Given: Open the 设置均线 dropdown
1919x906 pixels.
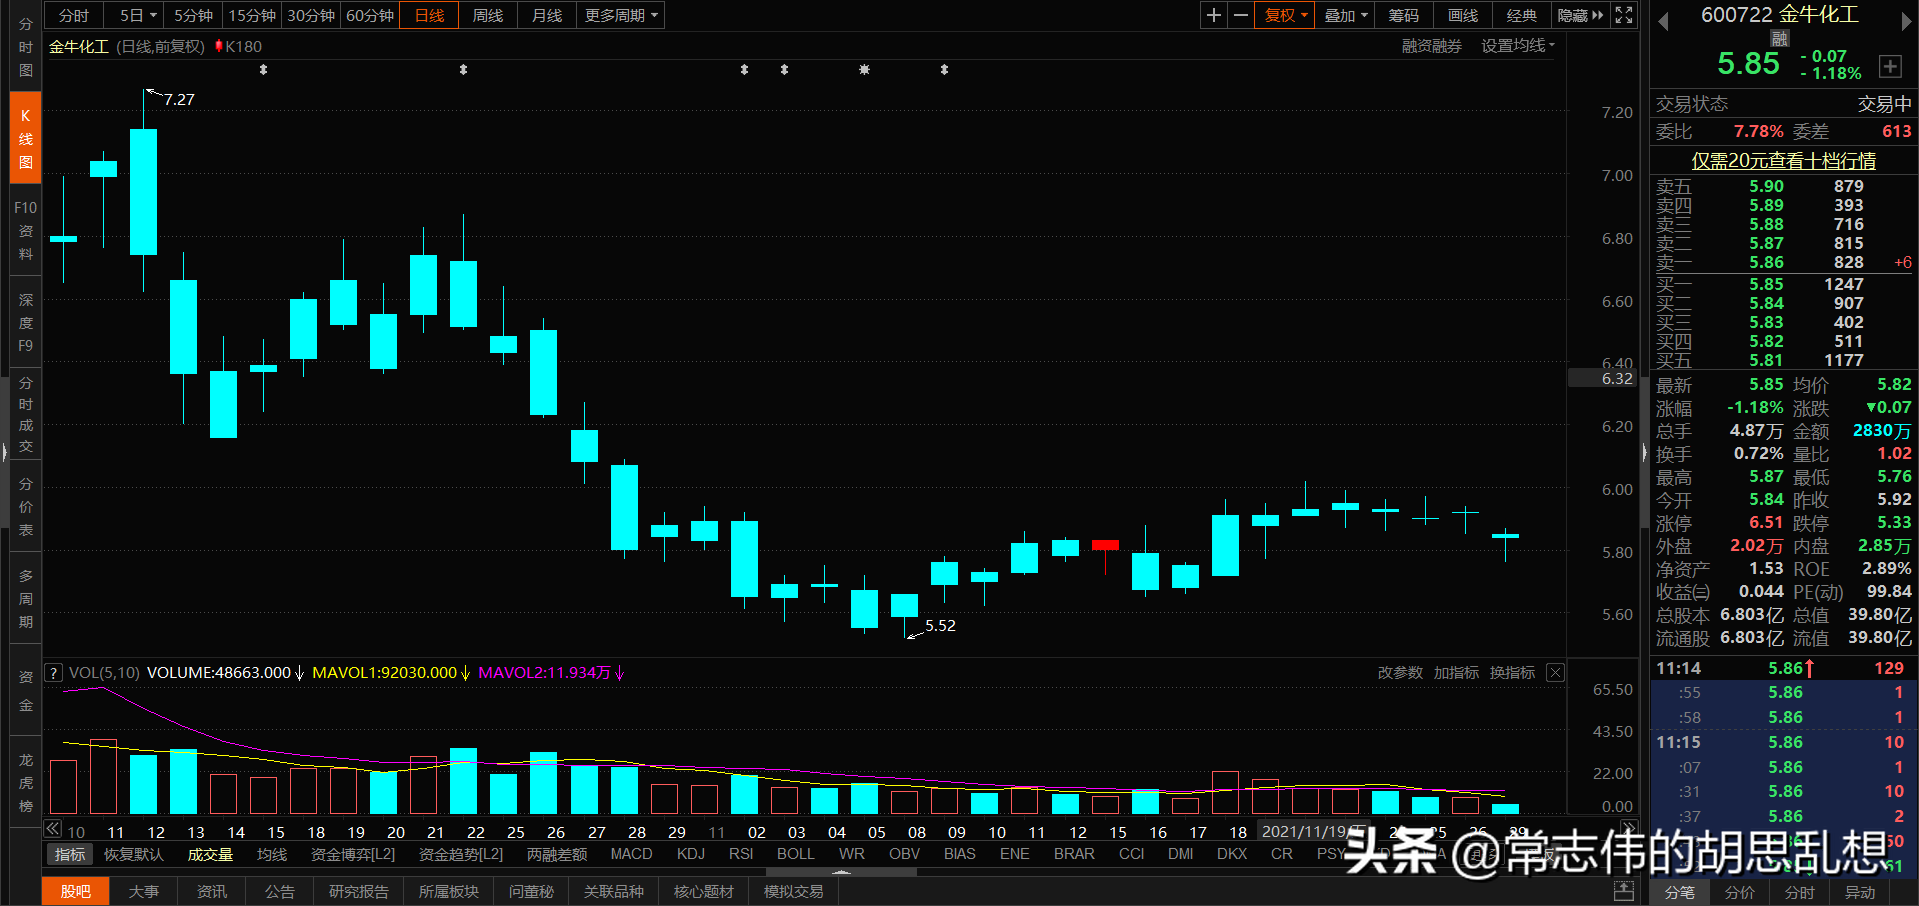Looking at the screenshot, I should 1516,45.
